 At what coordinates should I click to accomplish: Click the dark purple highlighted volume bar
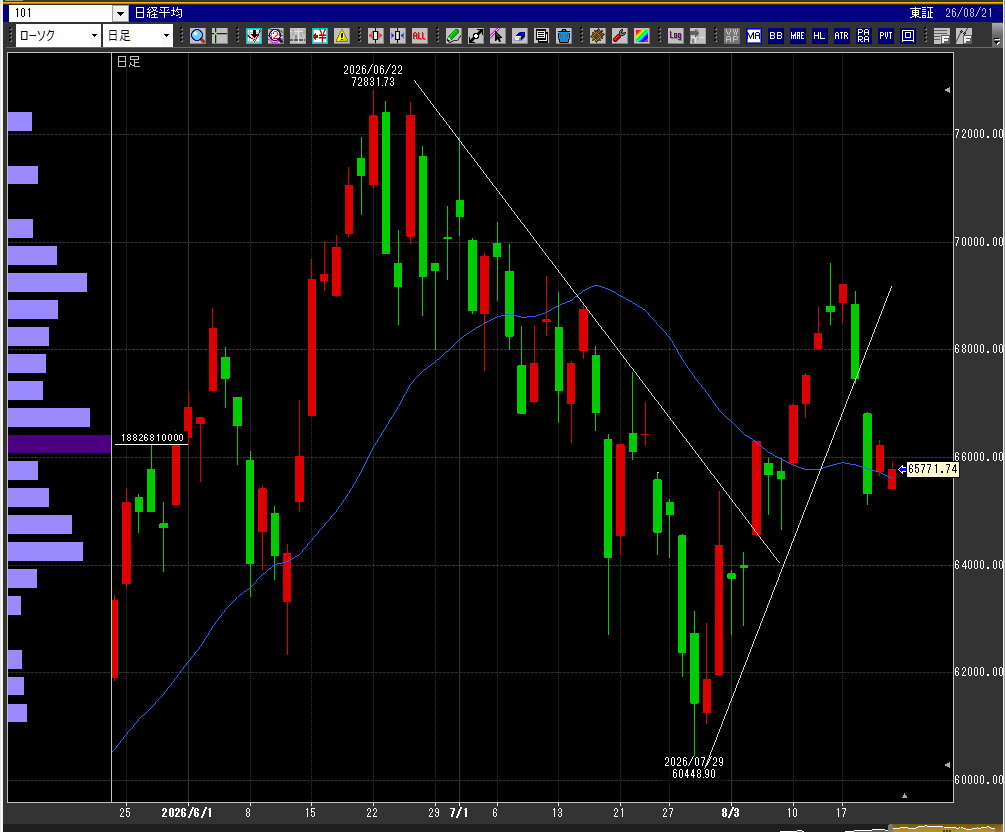(60, 444)
